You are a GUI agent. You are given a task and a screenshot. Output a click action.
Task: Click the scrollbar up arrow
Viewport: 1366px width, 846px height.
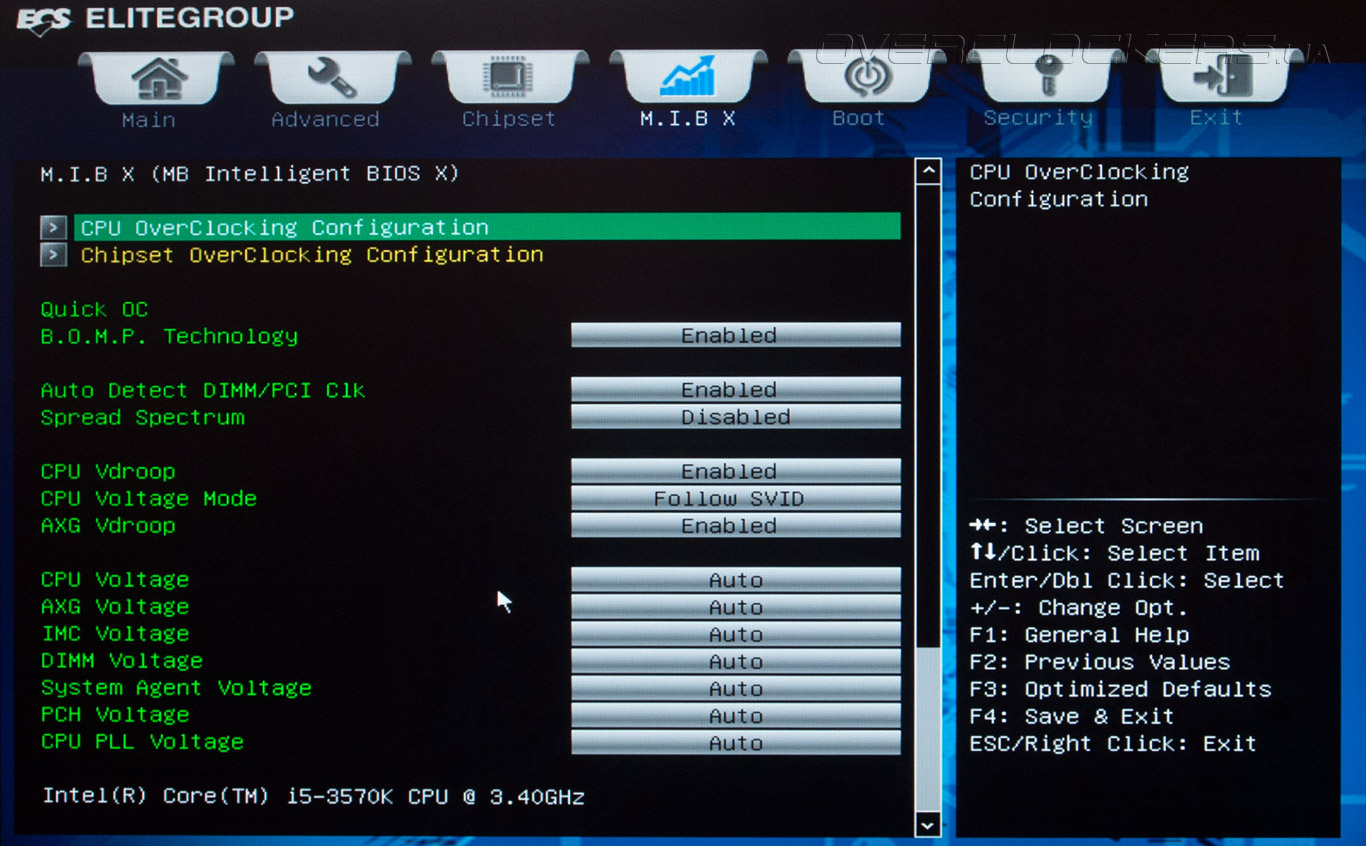[x=928, y=171]
